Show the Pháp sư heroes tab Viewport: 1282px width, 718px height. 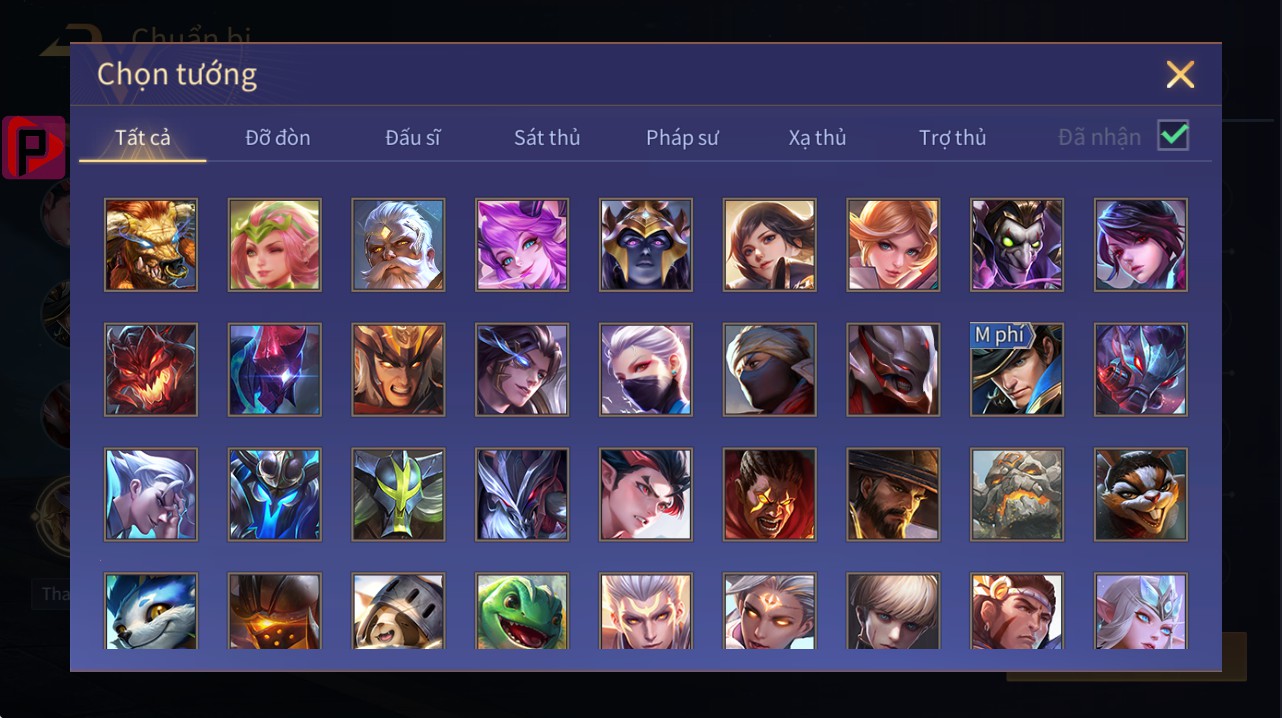point(682,137)
